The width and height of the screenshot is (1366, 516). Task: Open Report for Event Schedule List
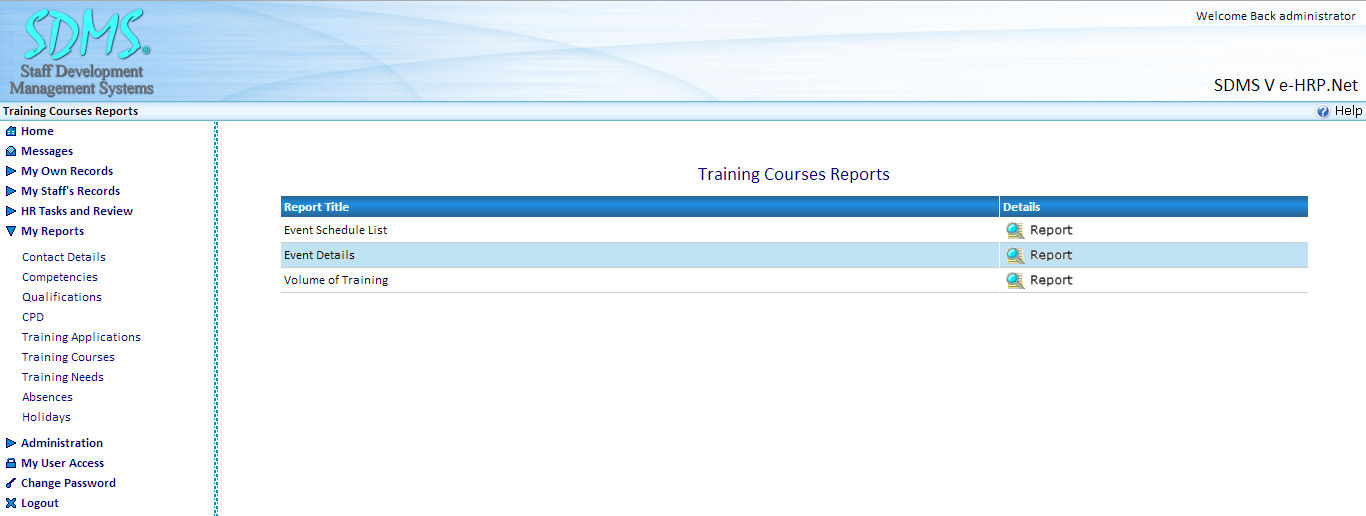(x=1051, y=230)
